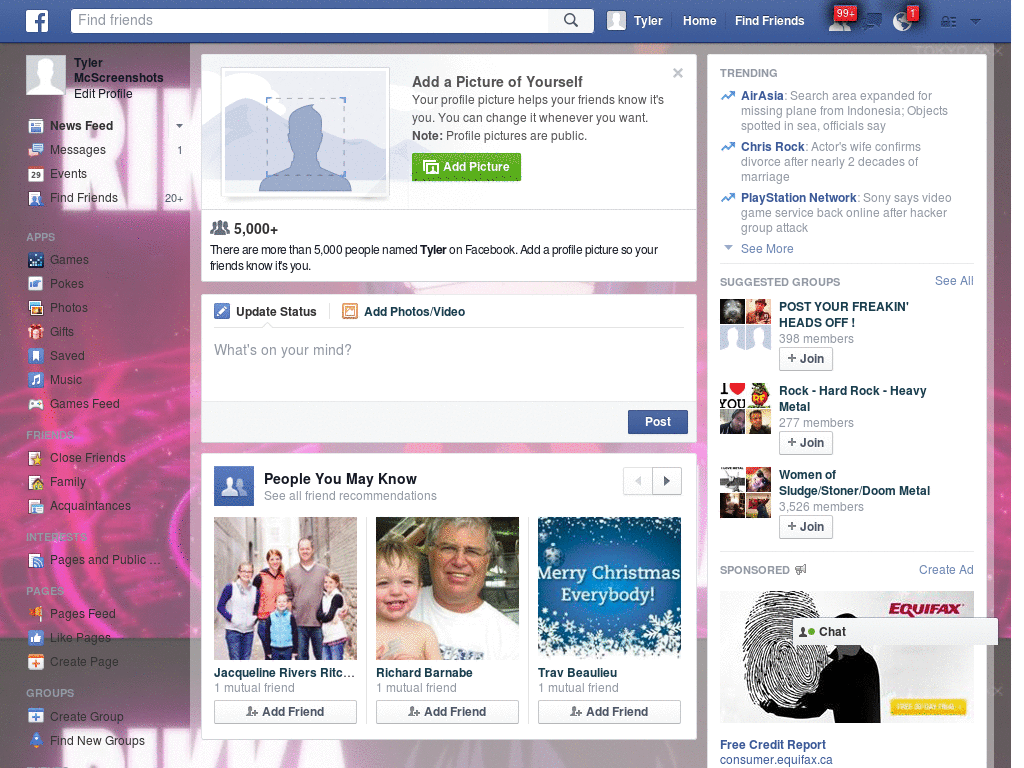Click the Facebook logo icon
1024x768 pixels.
(37, 21)
